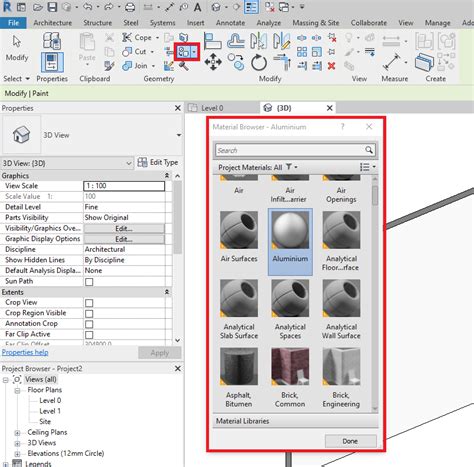Click the Apply button in Properties
This screenshot has width=474, height=467.
coord(160,353)
